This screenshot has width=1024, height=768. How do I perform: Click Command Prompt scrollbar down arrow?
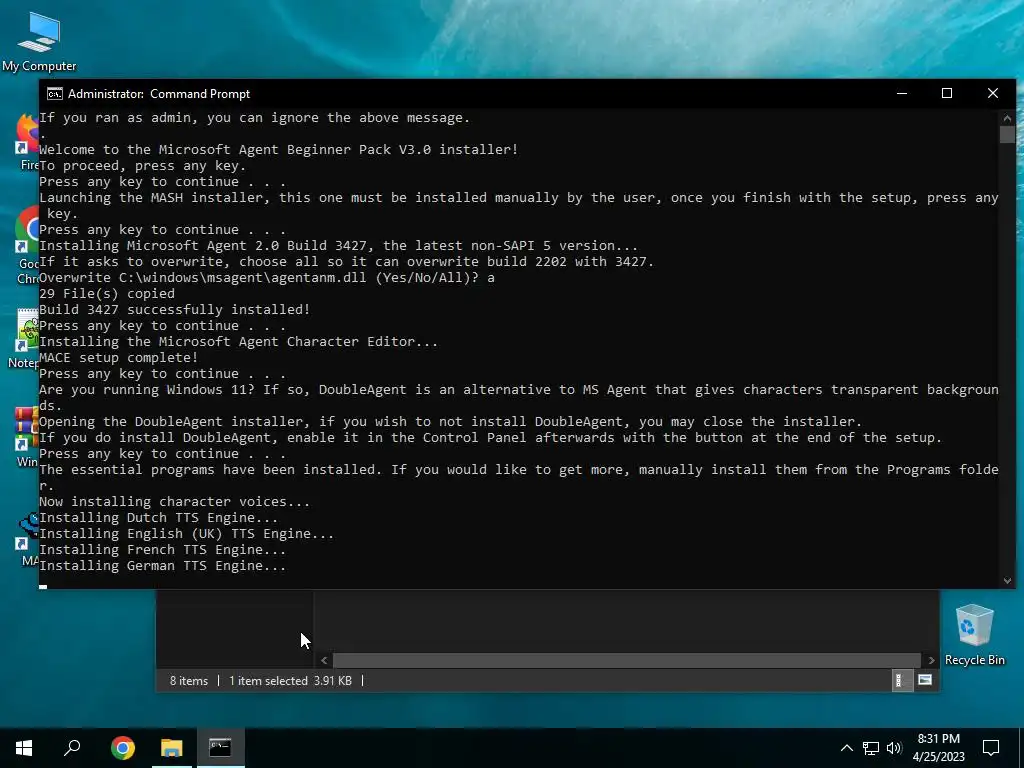pyautogui.click(x=1007, y=581)
